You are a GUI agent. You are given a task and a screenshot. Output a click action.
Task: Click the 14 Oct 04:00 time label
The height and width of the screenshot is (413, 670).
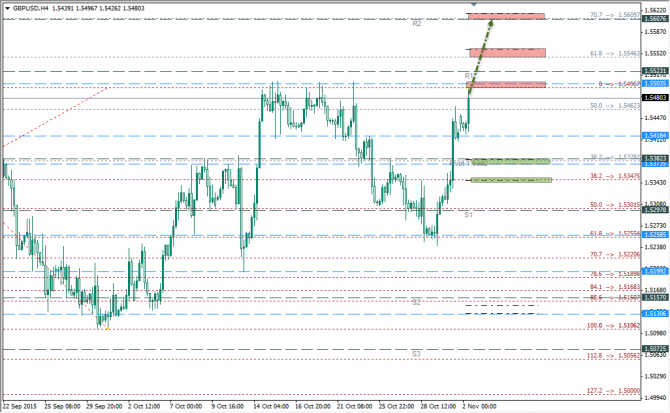click(271, 406)
